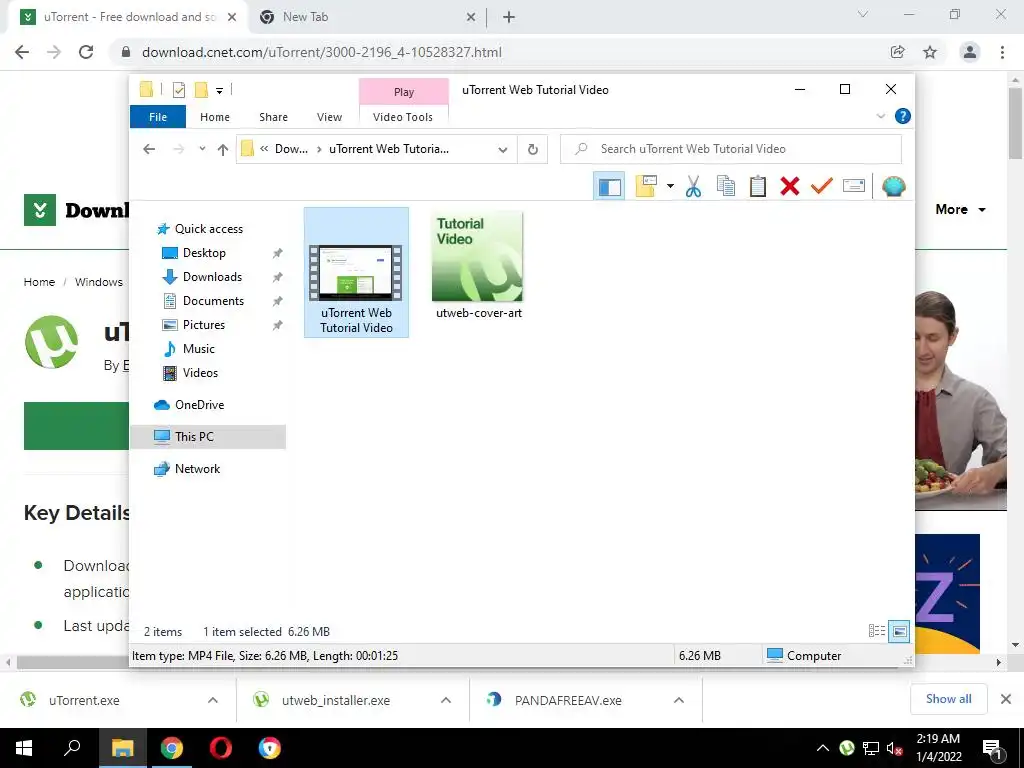Close the Chrome downloads bar
This screenshot has width=1024, height=768.
point(1006,699)
